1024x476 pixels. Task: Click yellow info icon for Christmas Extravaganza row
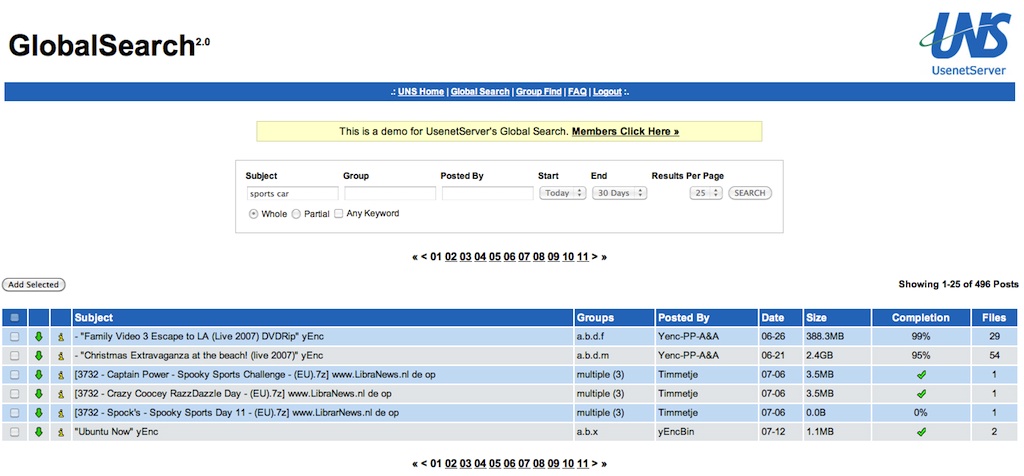61,356
